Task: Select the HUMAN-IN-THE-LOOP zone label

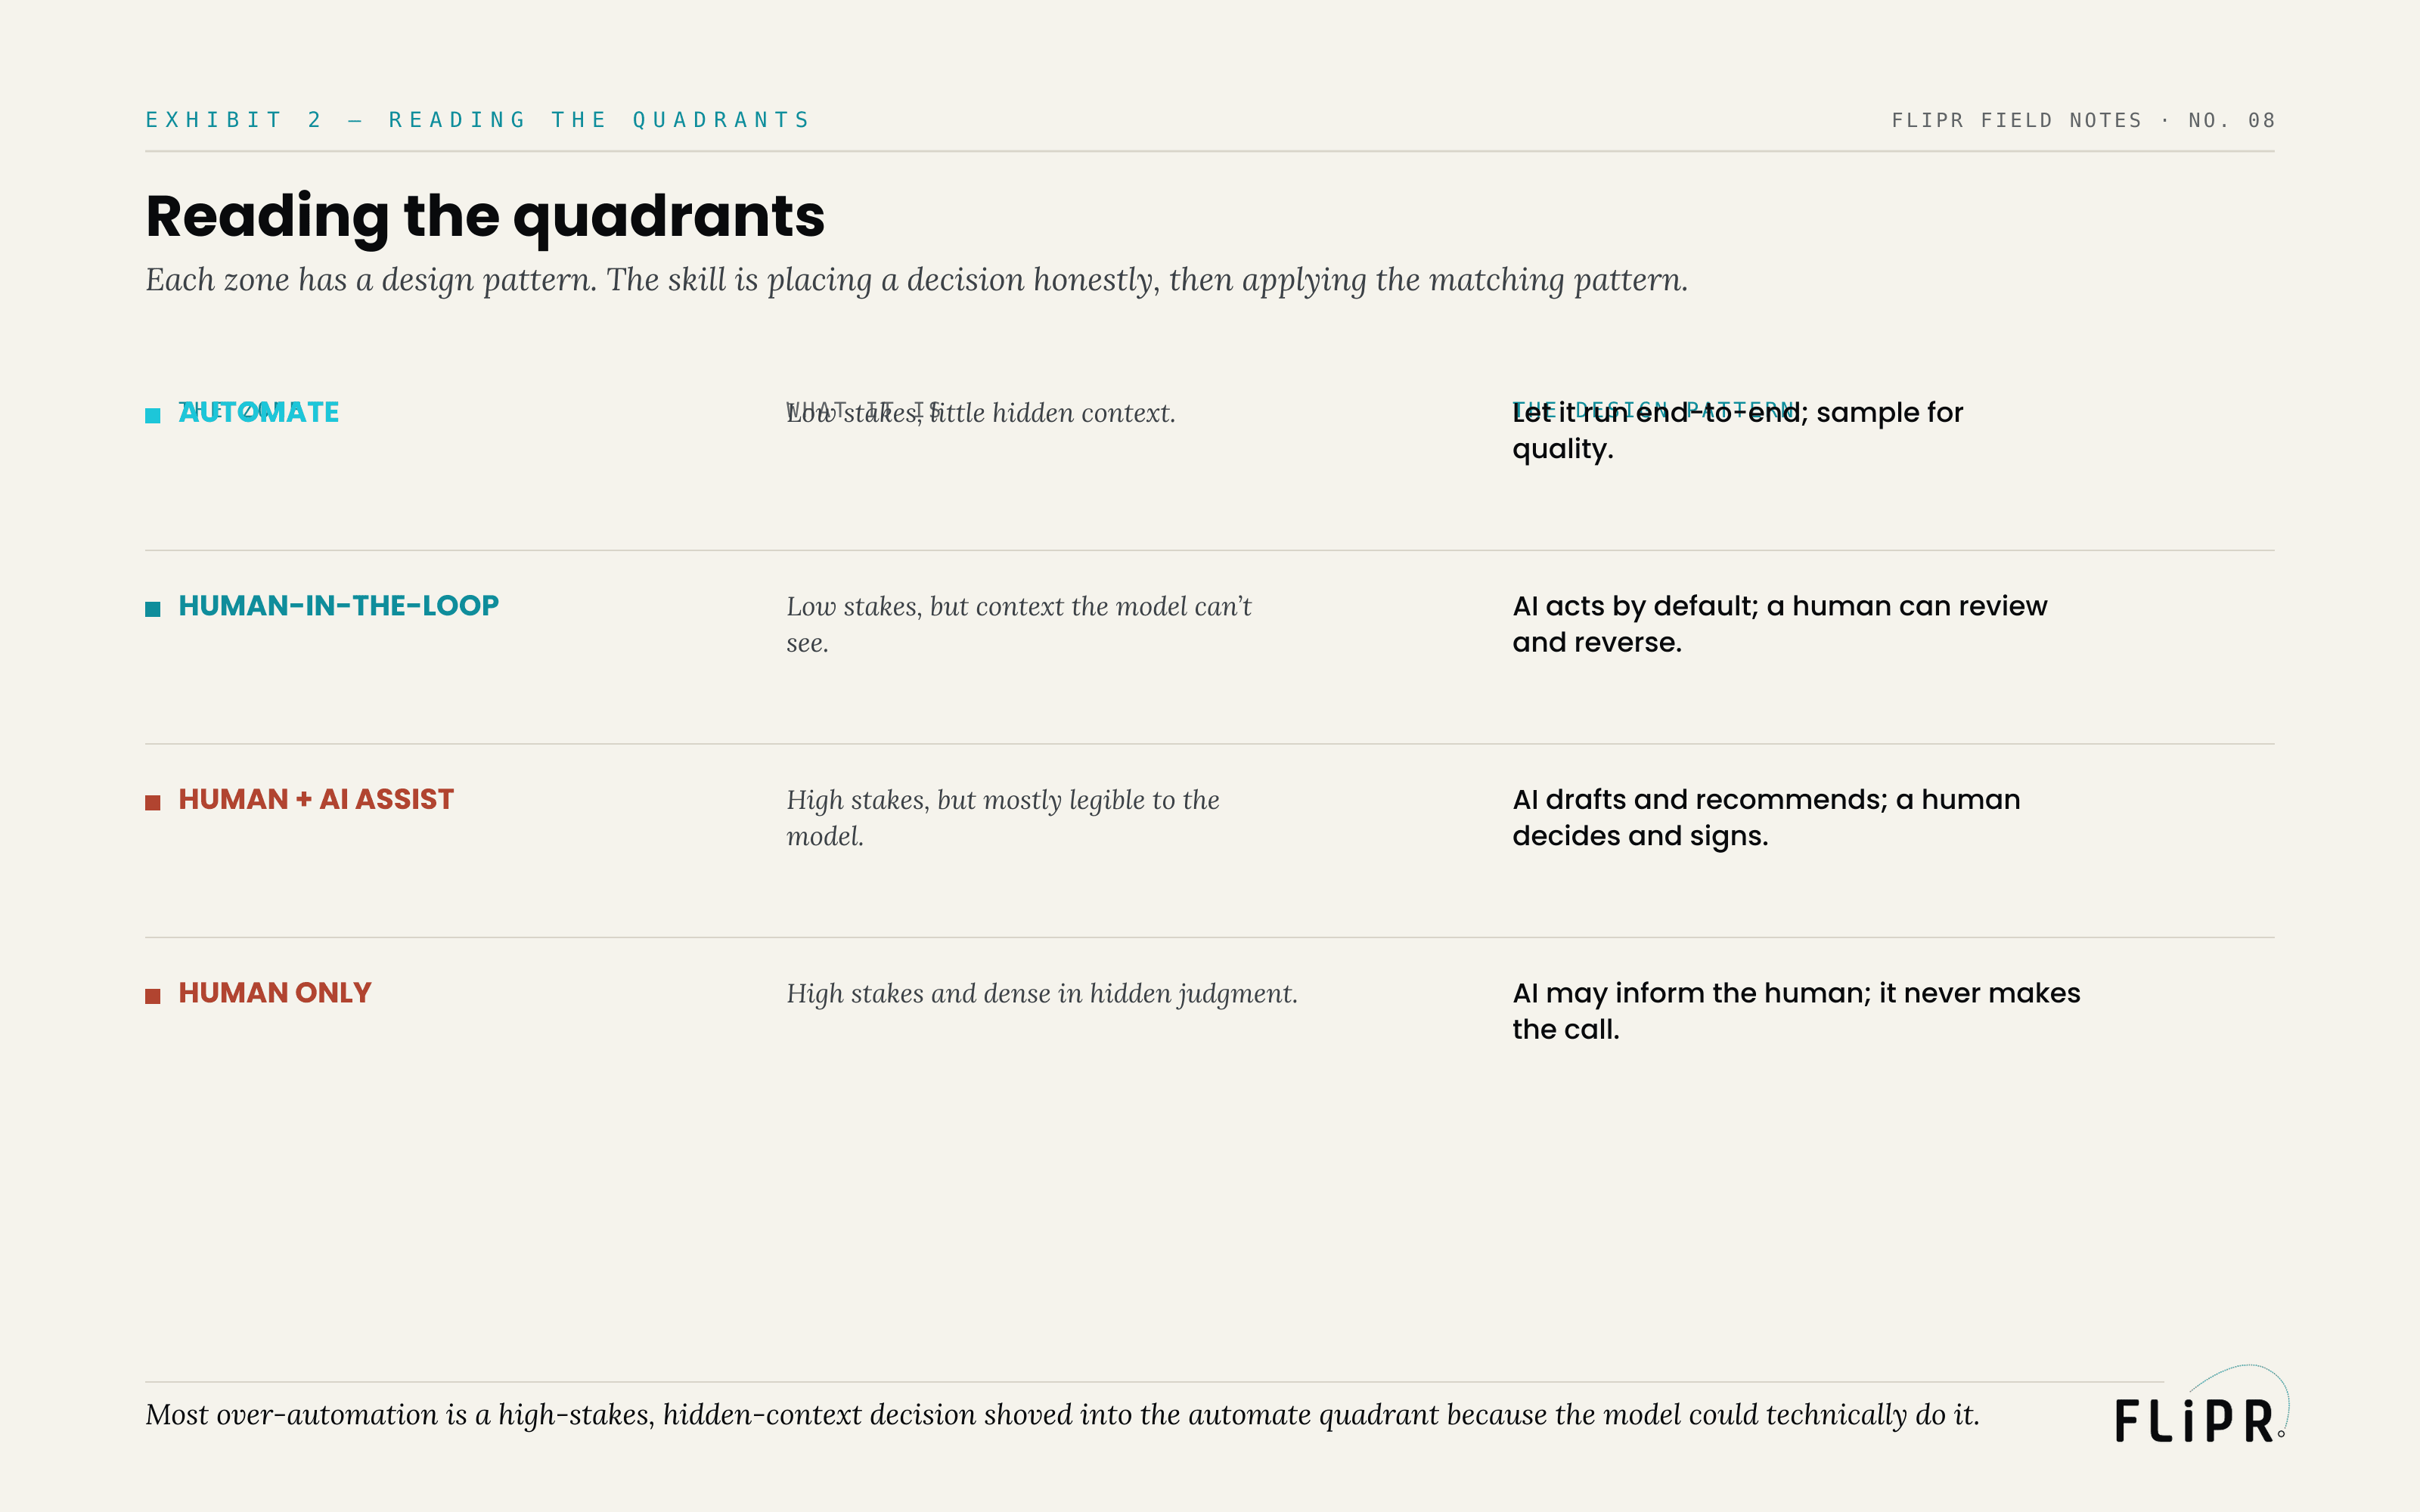Action: (338, 606)
